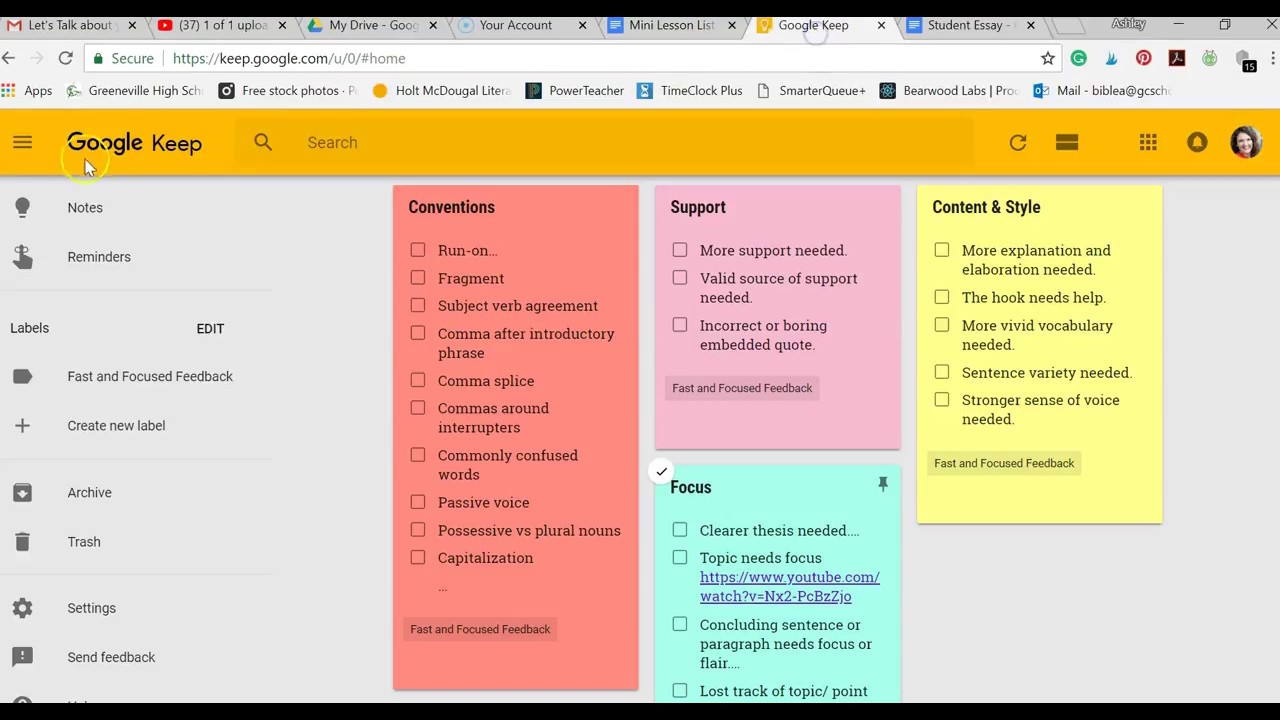Click label chip on Support note
The image size is (1280, 720).
pyautogui.click(x=742, y=388)
